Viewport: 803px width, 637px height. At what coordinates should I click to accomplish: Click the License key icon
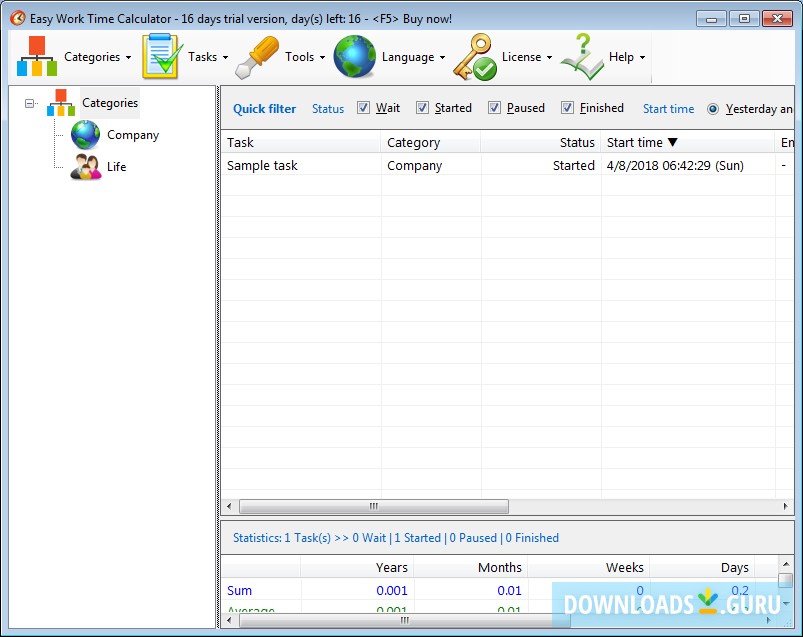point(475,57)
